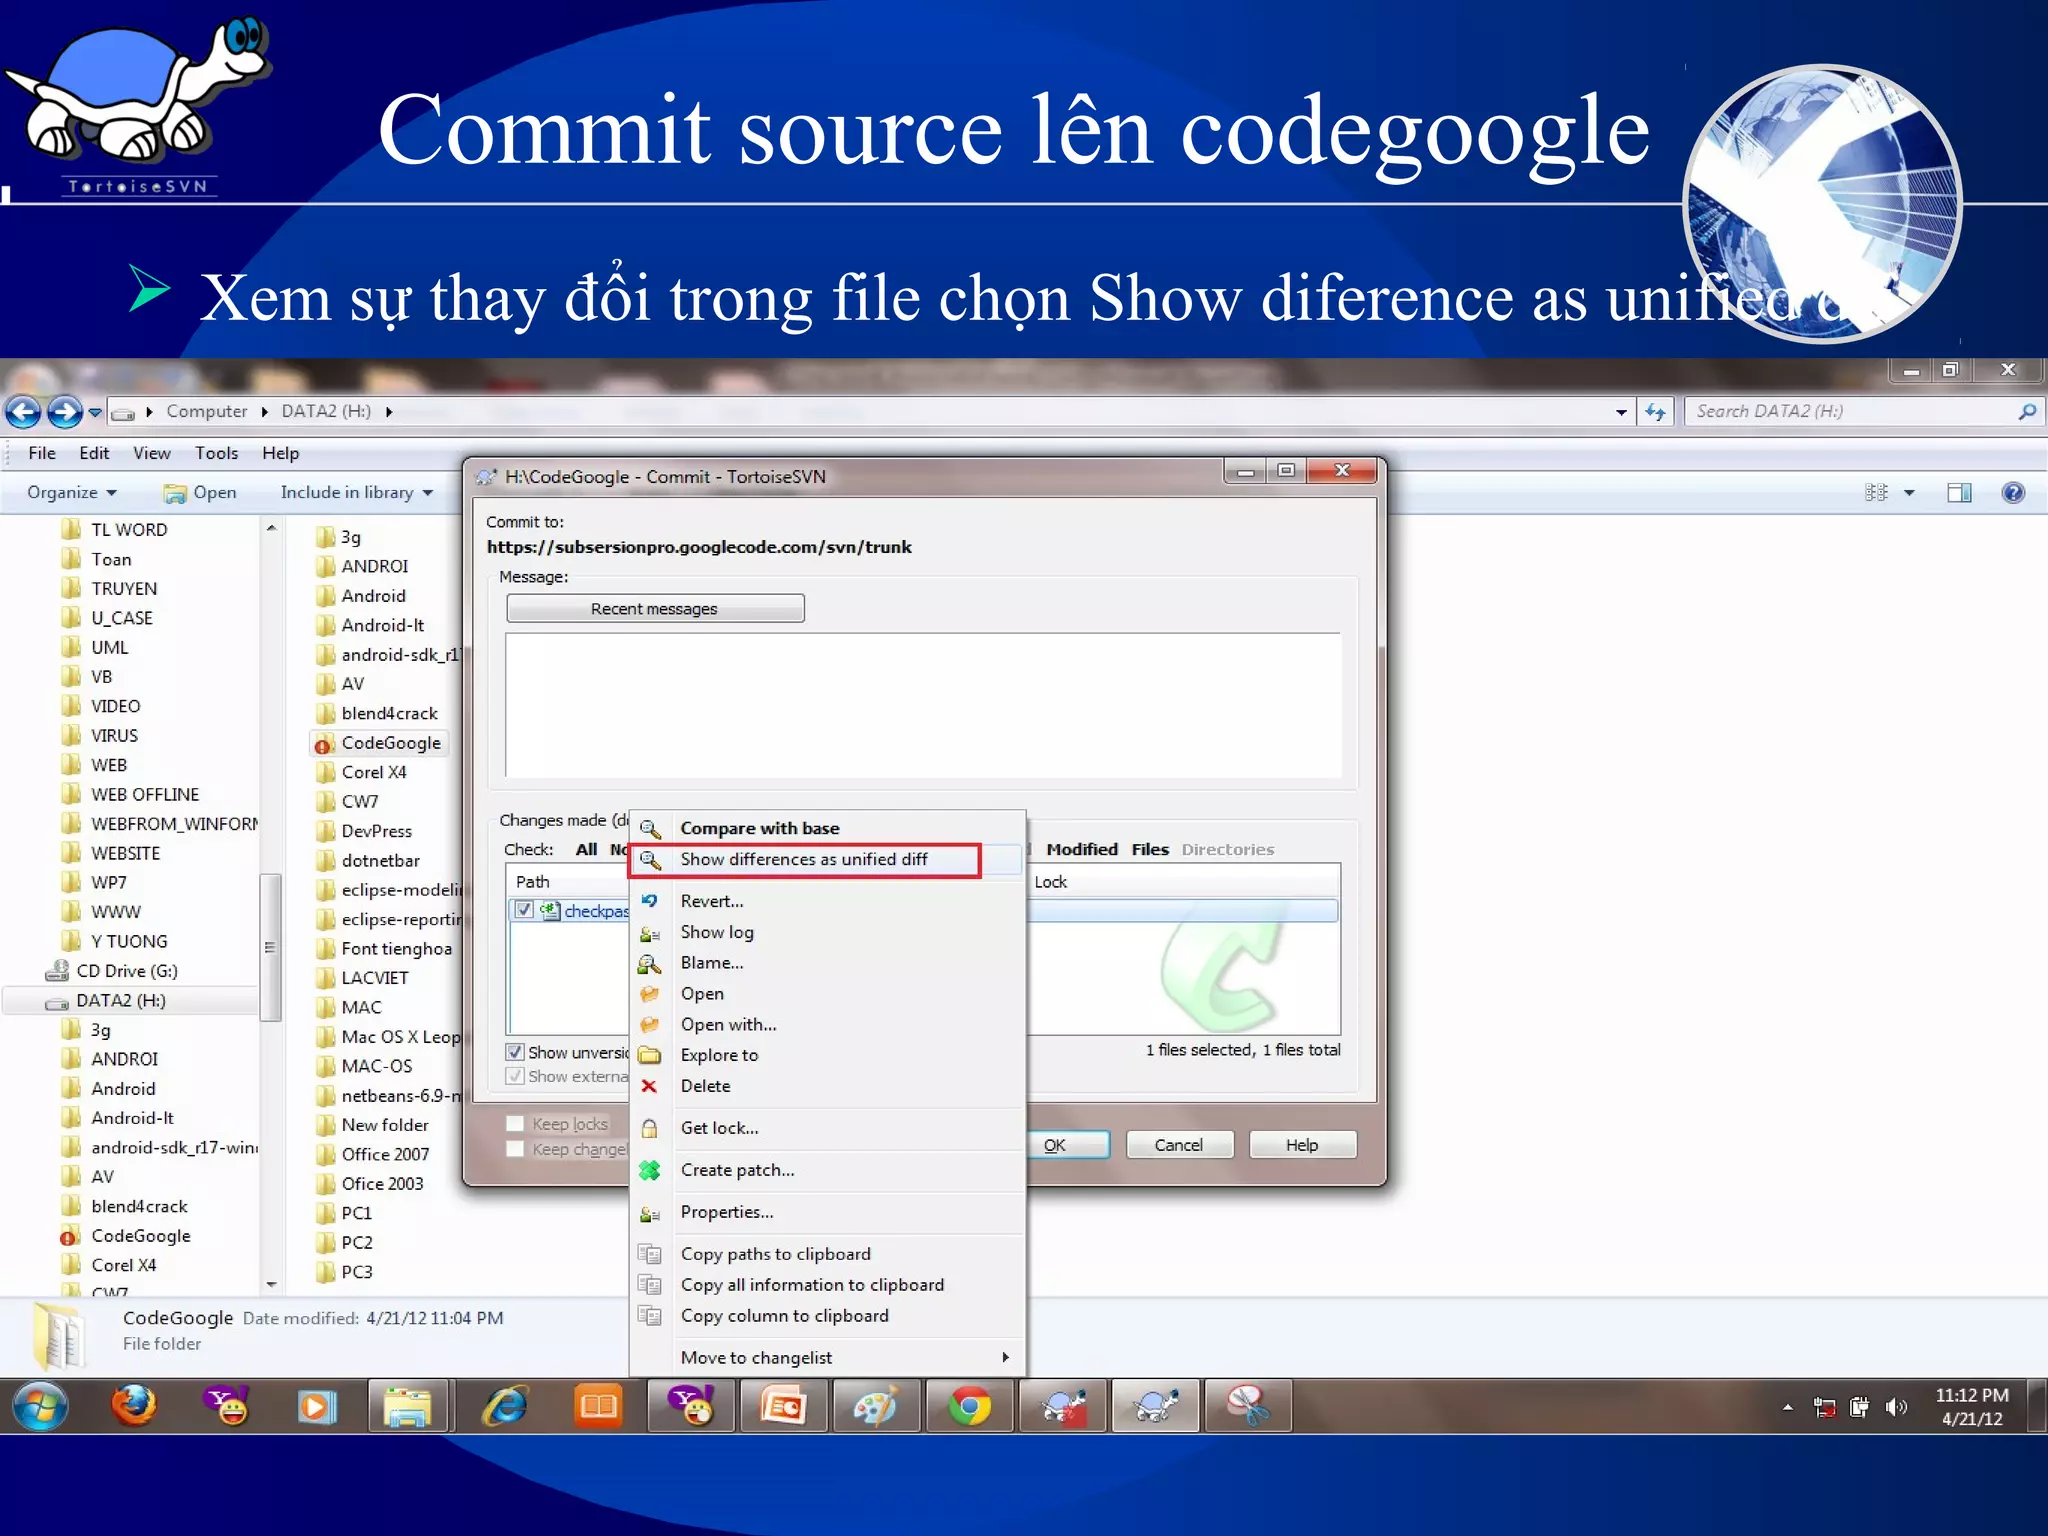This screenshot has width=2048, height=1536.
Task: Click in the commit Message text box
Action: 923,705
